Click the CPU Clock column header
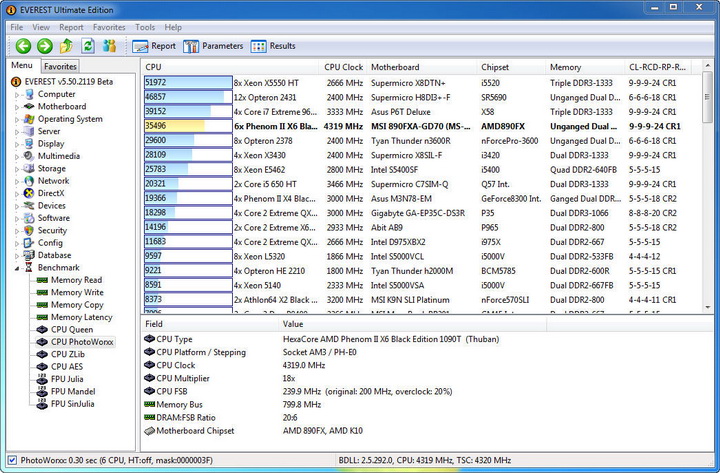The image size is (720, 473). click(x=343, y=67)
